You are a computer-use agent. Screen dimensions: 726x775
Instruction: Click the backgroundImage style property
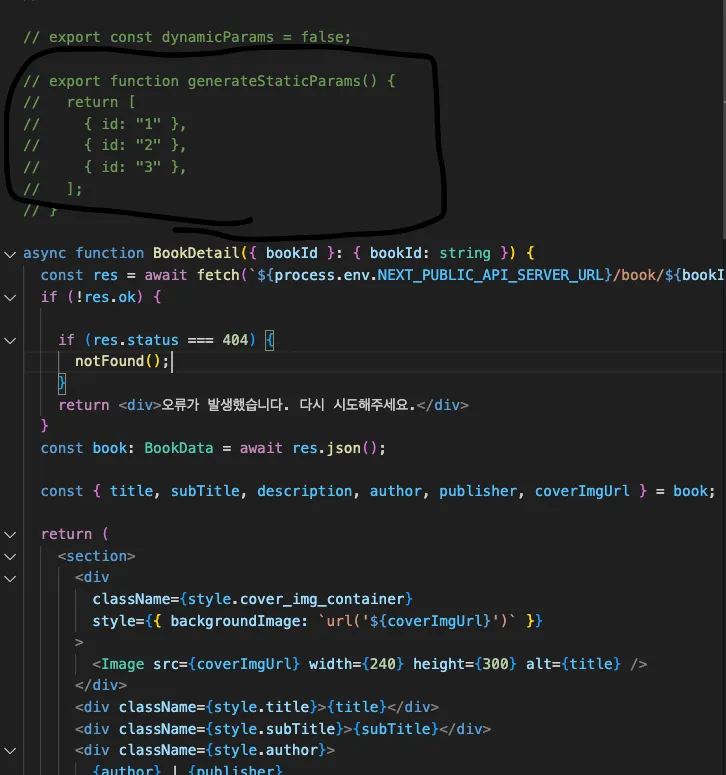(x=235, y=621)
